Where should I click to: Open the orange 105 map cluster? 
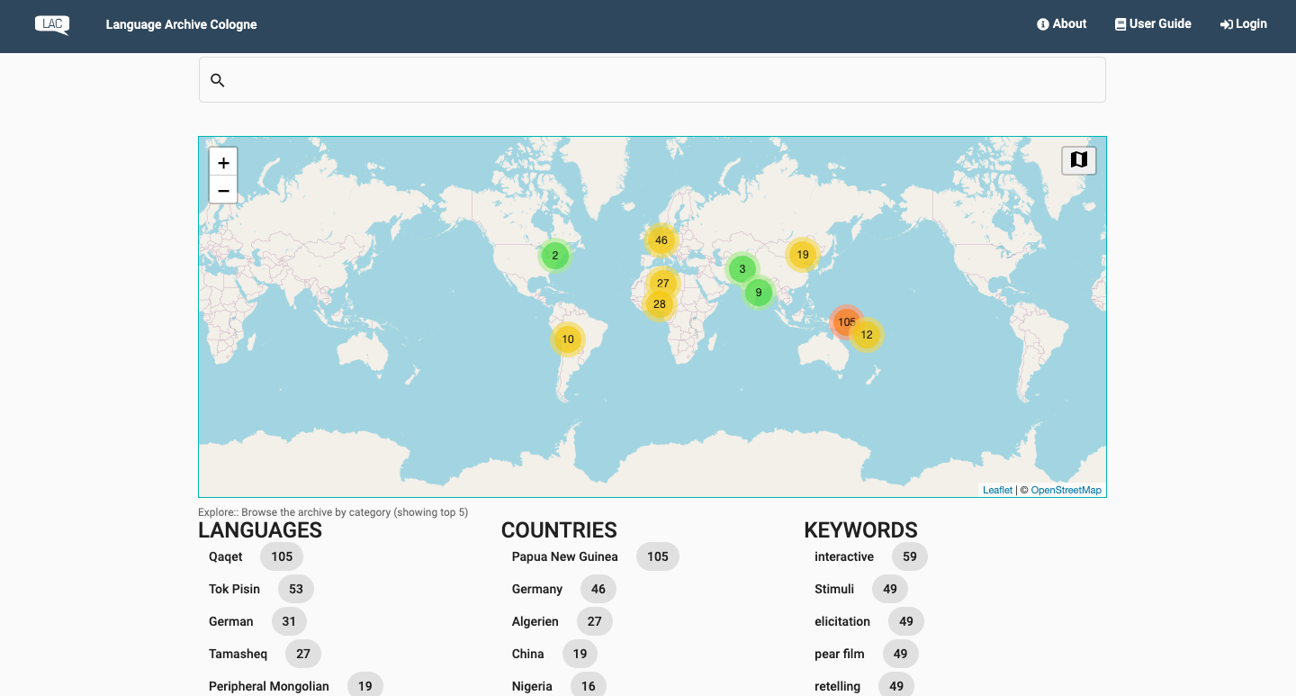pos(845,321)
